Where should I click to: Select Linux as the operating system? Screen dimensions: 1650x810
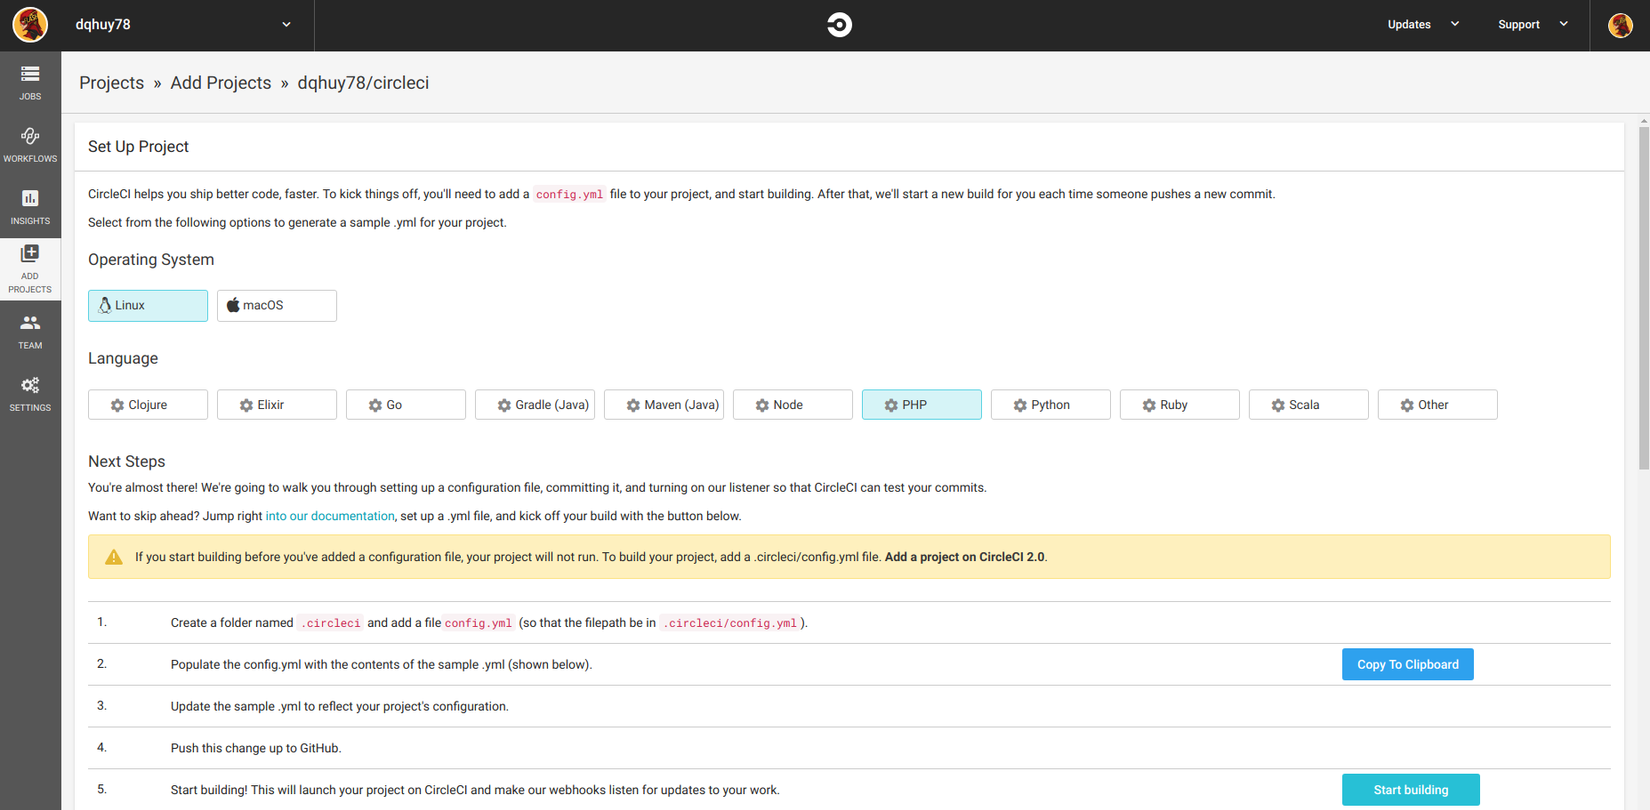[148, 305]
